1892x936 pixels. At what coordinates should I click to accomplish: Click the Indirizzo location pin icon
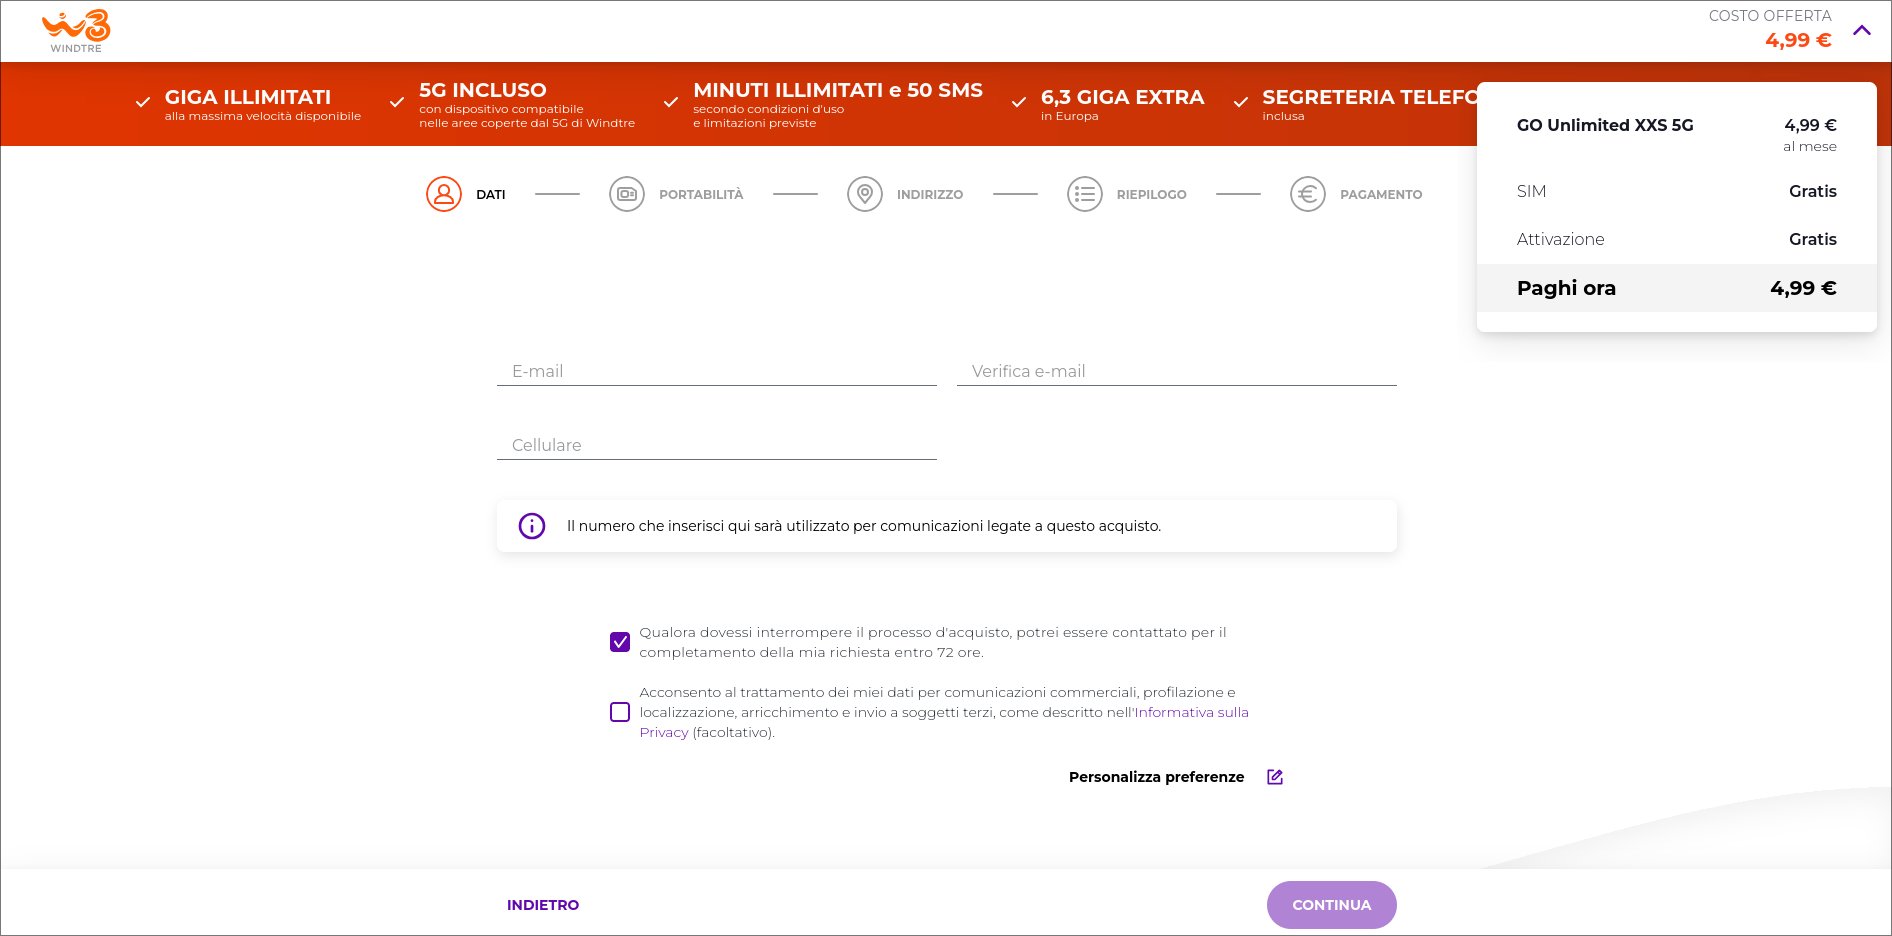coord(865,194)
